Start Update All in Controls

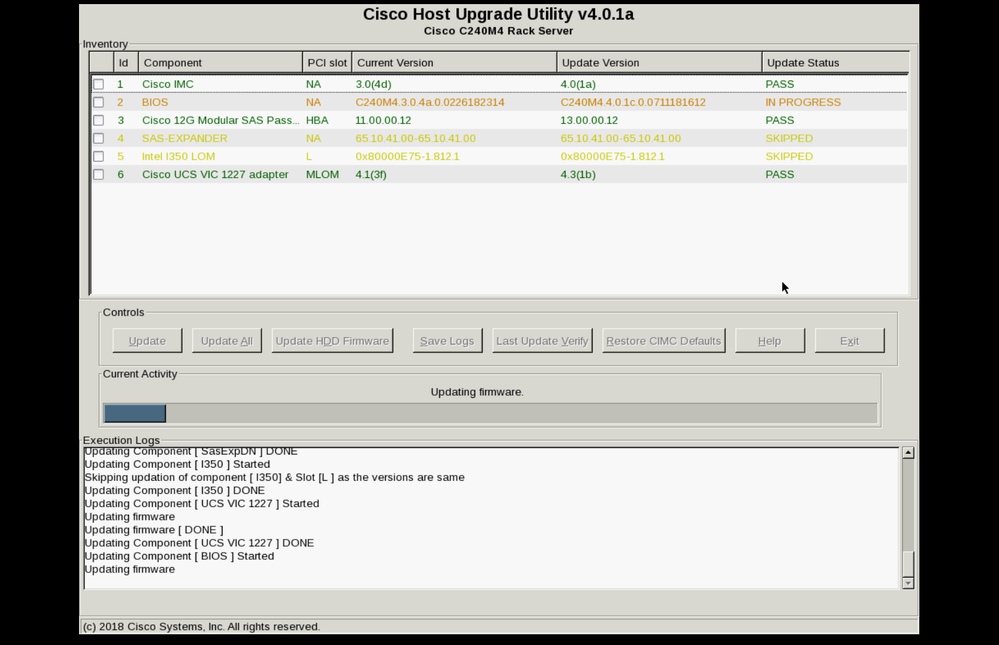coord(227,340)
